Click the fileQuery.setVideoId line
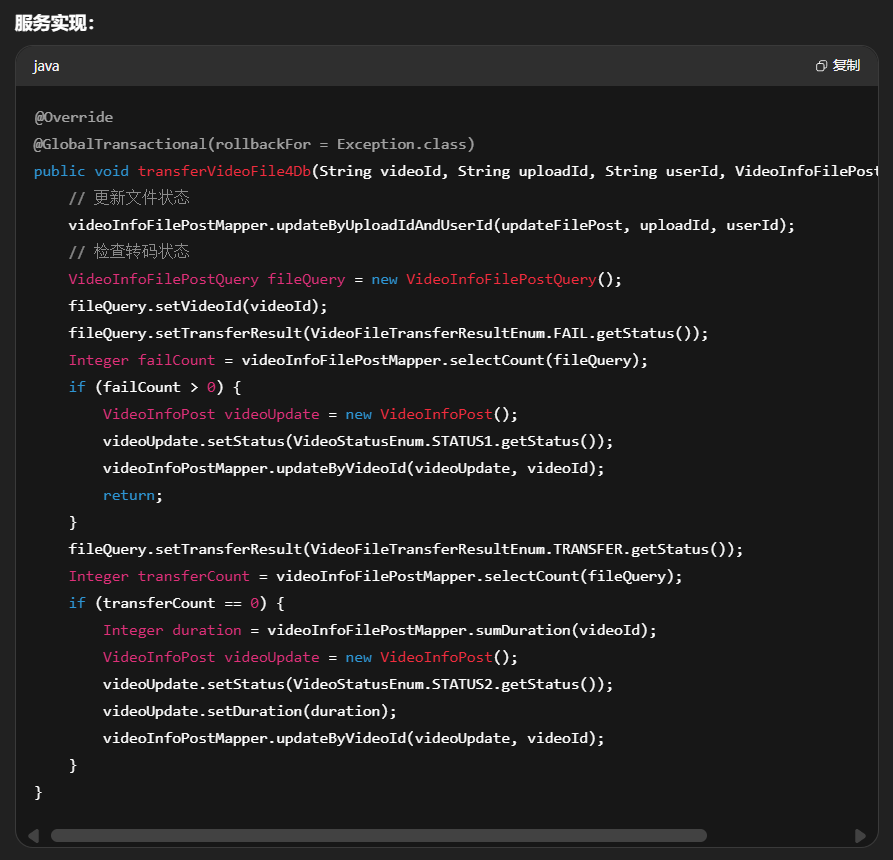 click(x=197, y=306)
